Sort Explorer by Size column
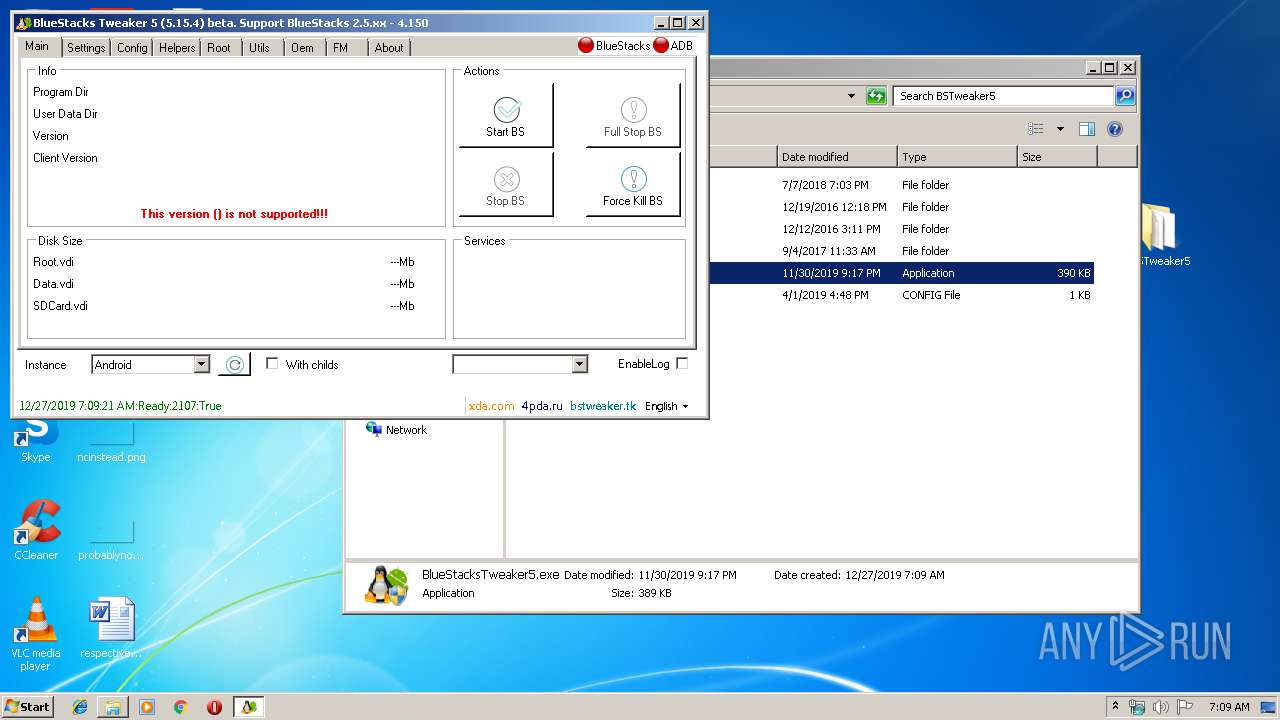 [1057, 157]
